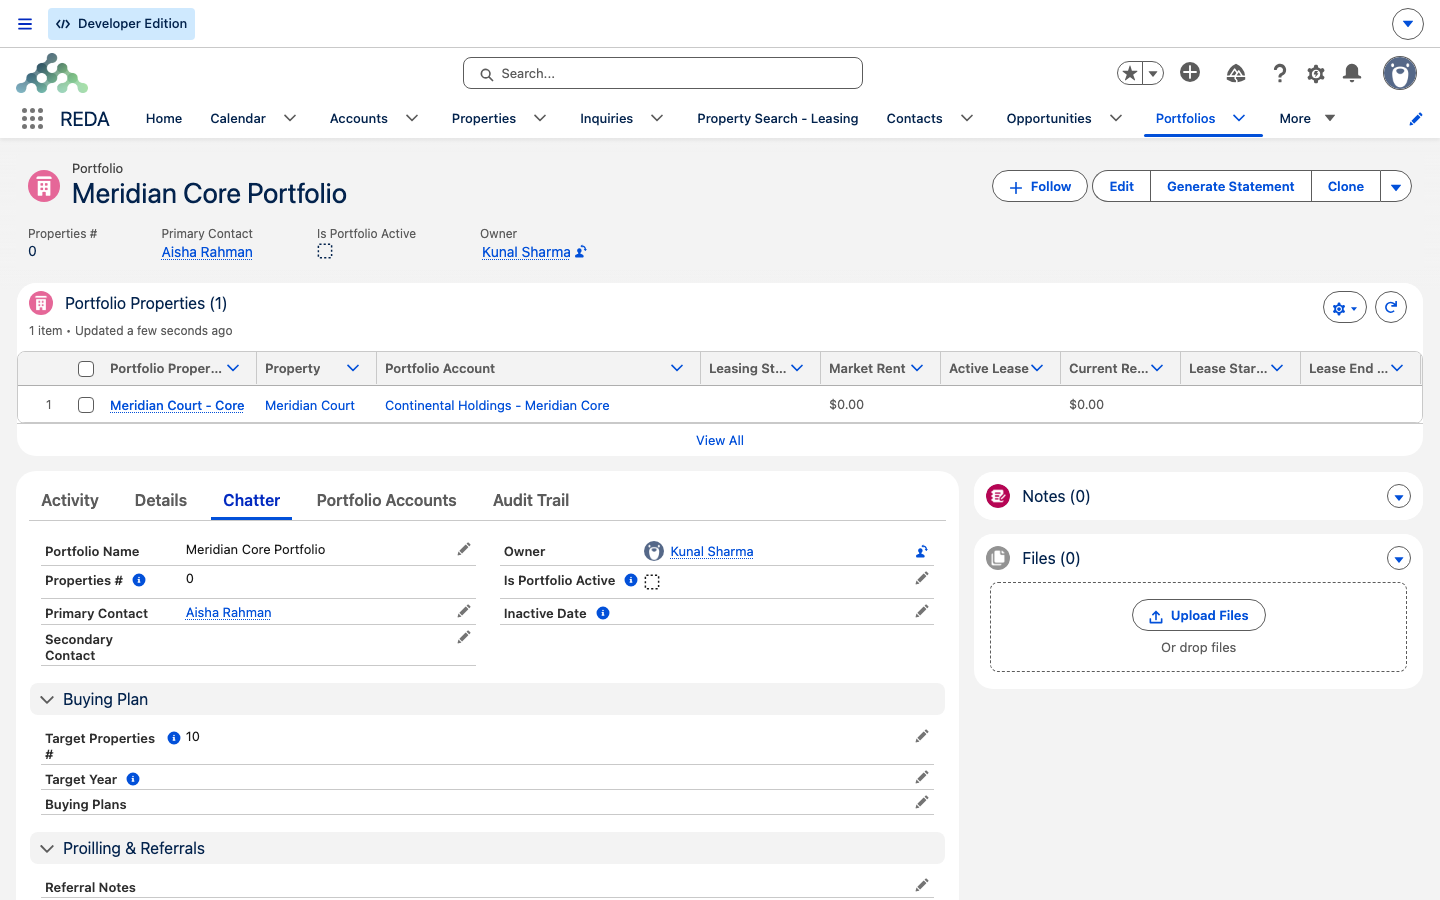The image size is (1440, 900).
Task: Open the More navigation dropdown
Action: 1307,118
